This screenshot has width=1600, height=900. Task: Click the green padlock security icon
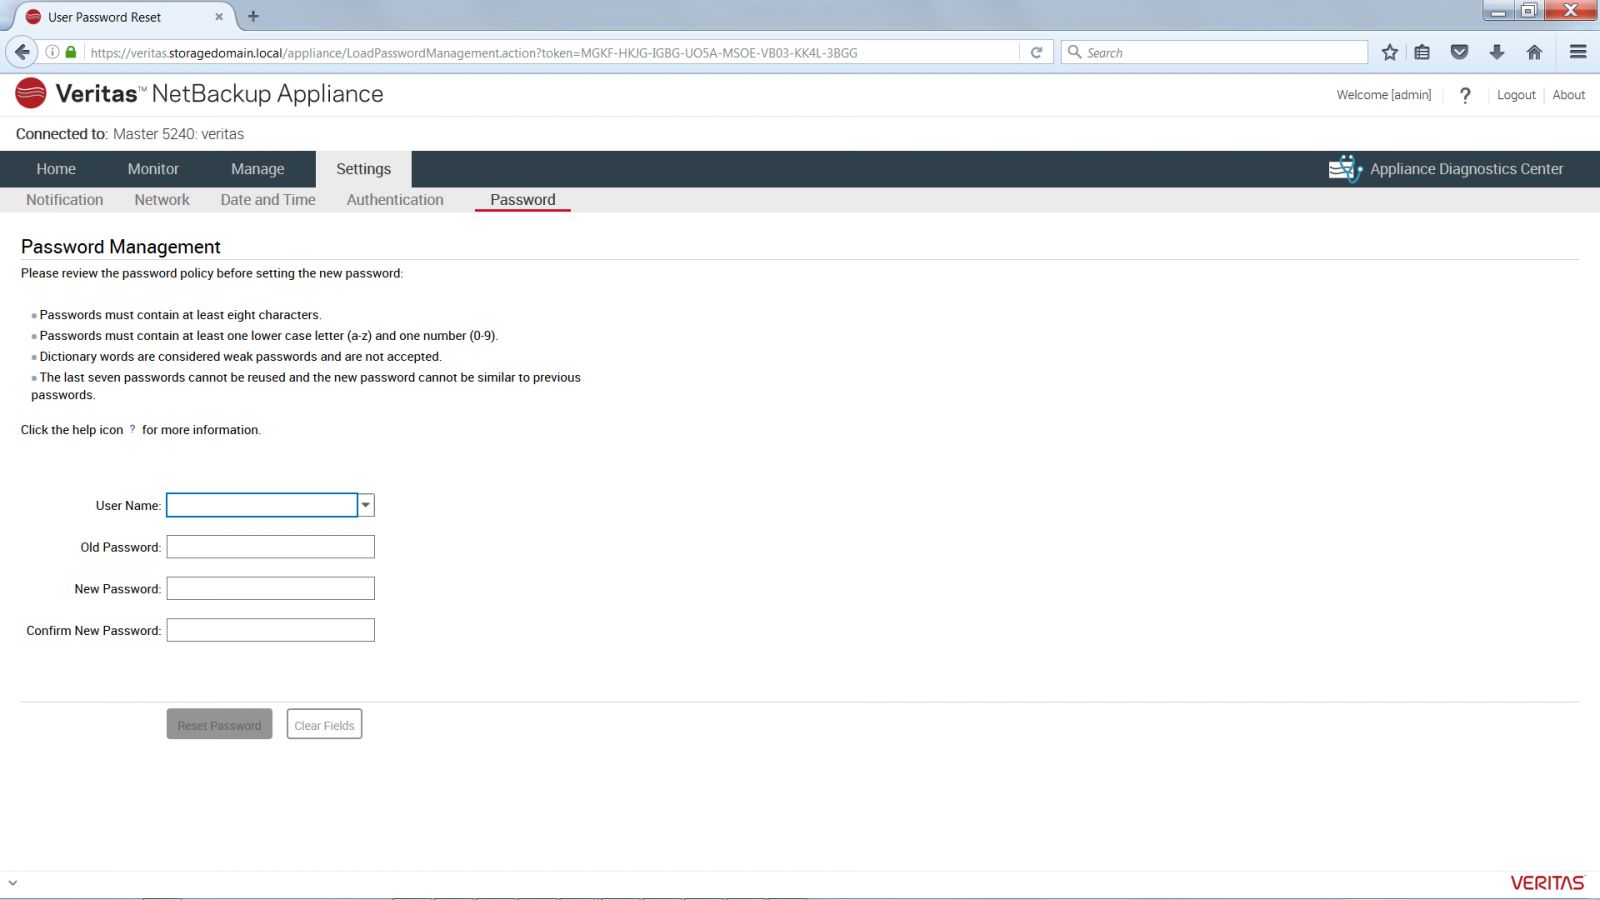[x=71, y=52]
